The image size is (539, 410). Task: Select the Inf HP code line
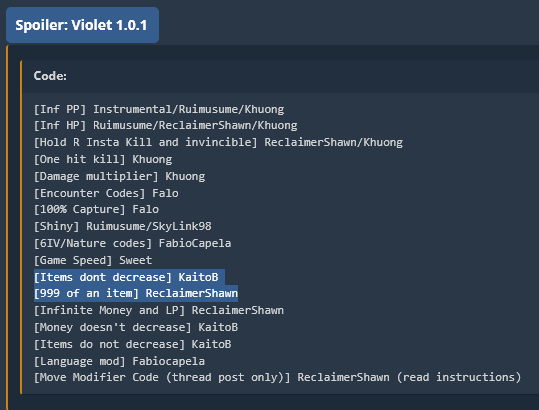coord(165,125)
